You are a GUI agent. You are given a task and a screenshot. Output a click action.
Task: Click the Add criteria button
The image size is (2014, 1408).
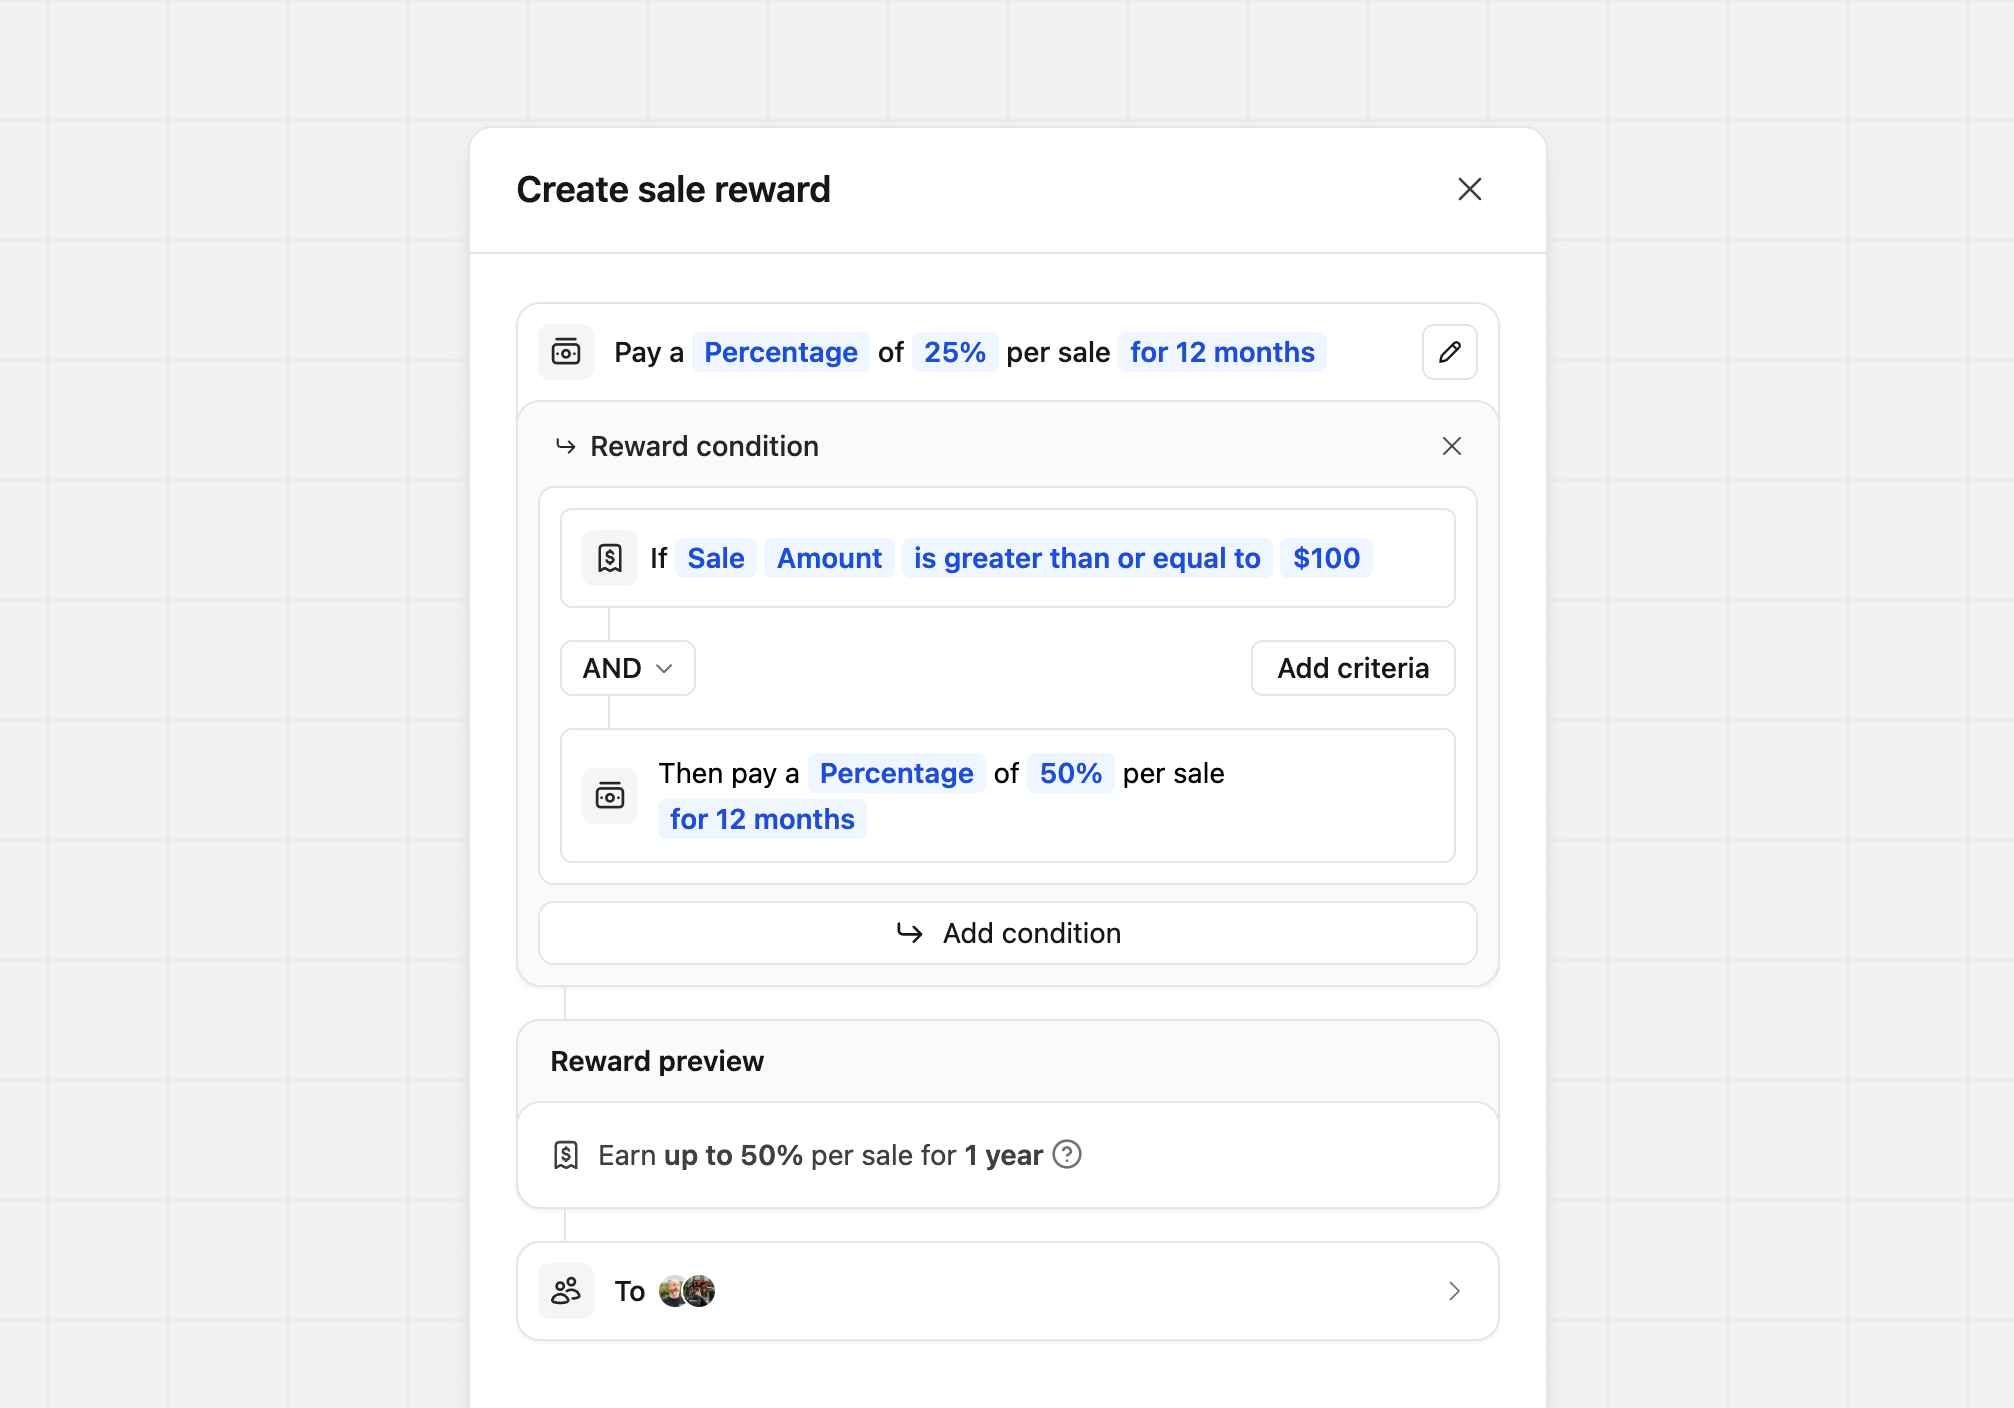[1352, 668]
